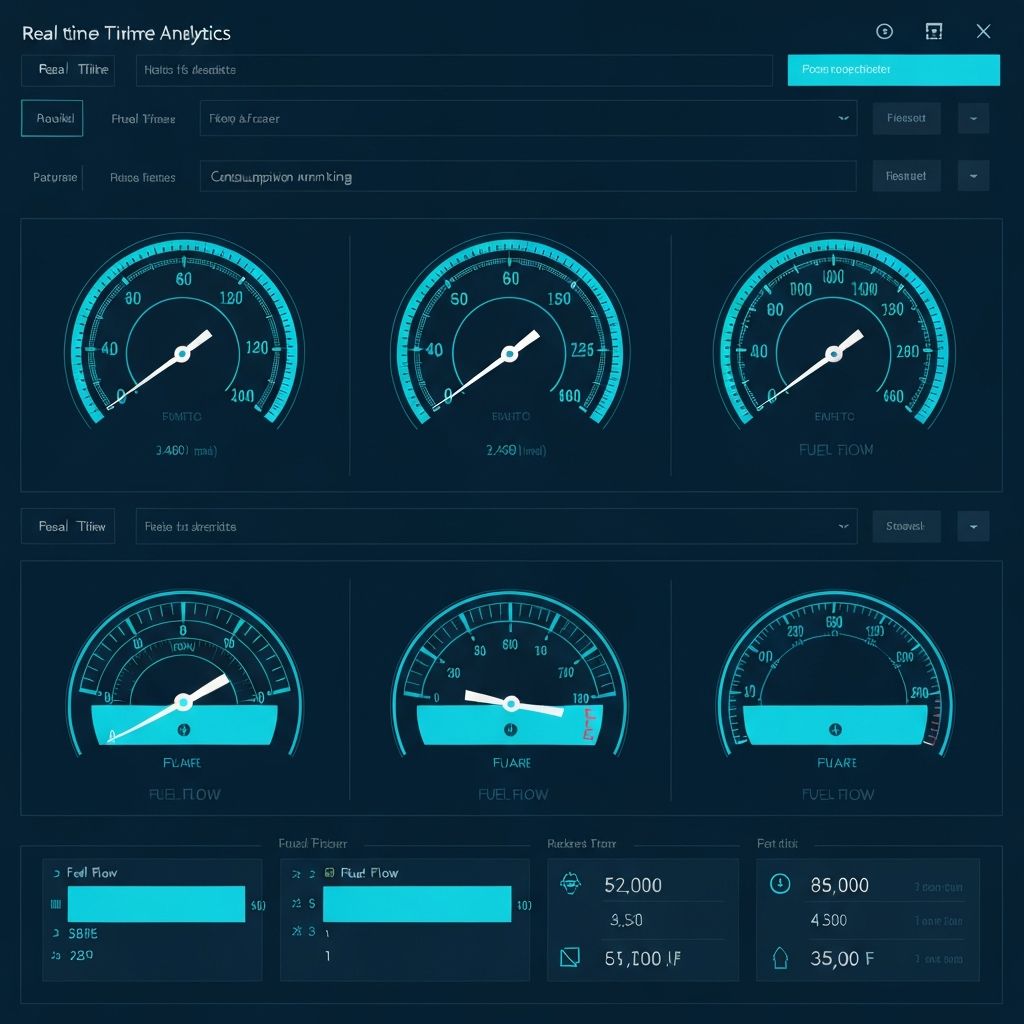Open the dropdown beside the first Fiesott button
The width and height of the screenshot is (1024, 1024).
pyautogui.click(x=973, y=118)
